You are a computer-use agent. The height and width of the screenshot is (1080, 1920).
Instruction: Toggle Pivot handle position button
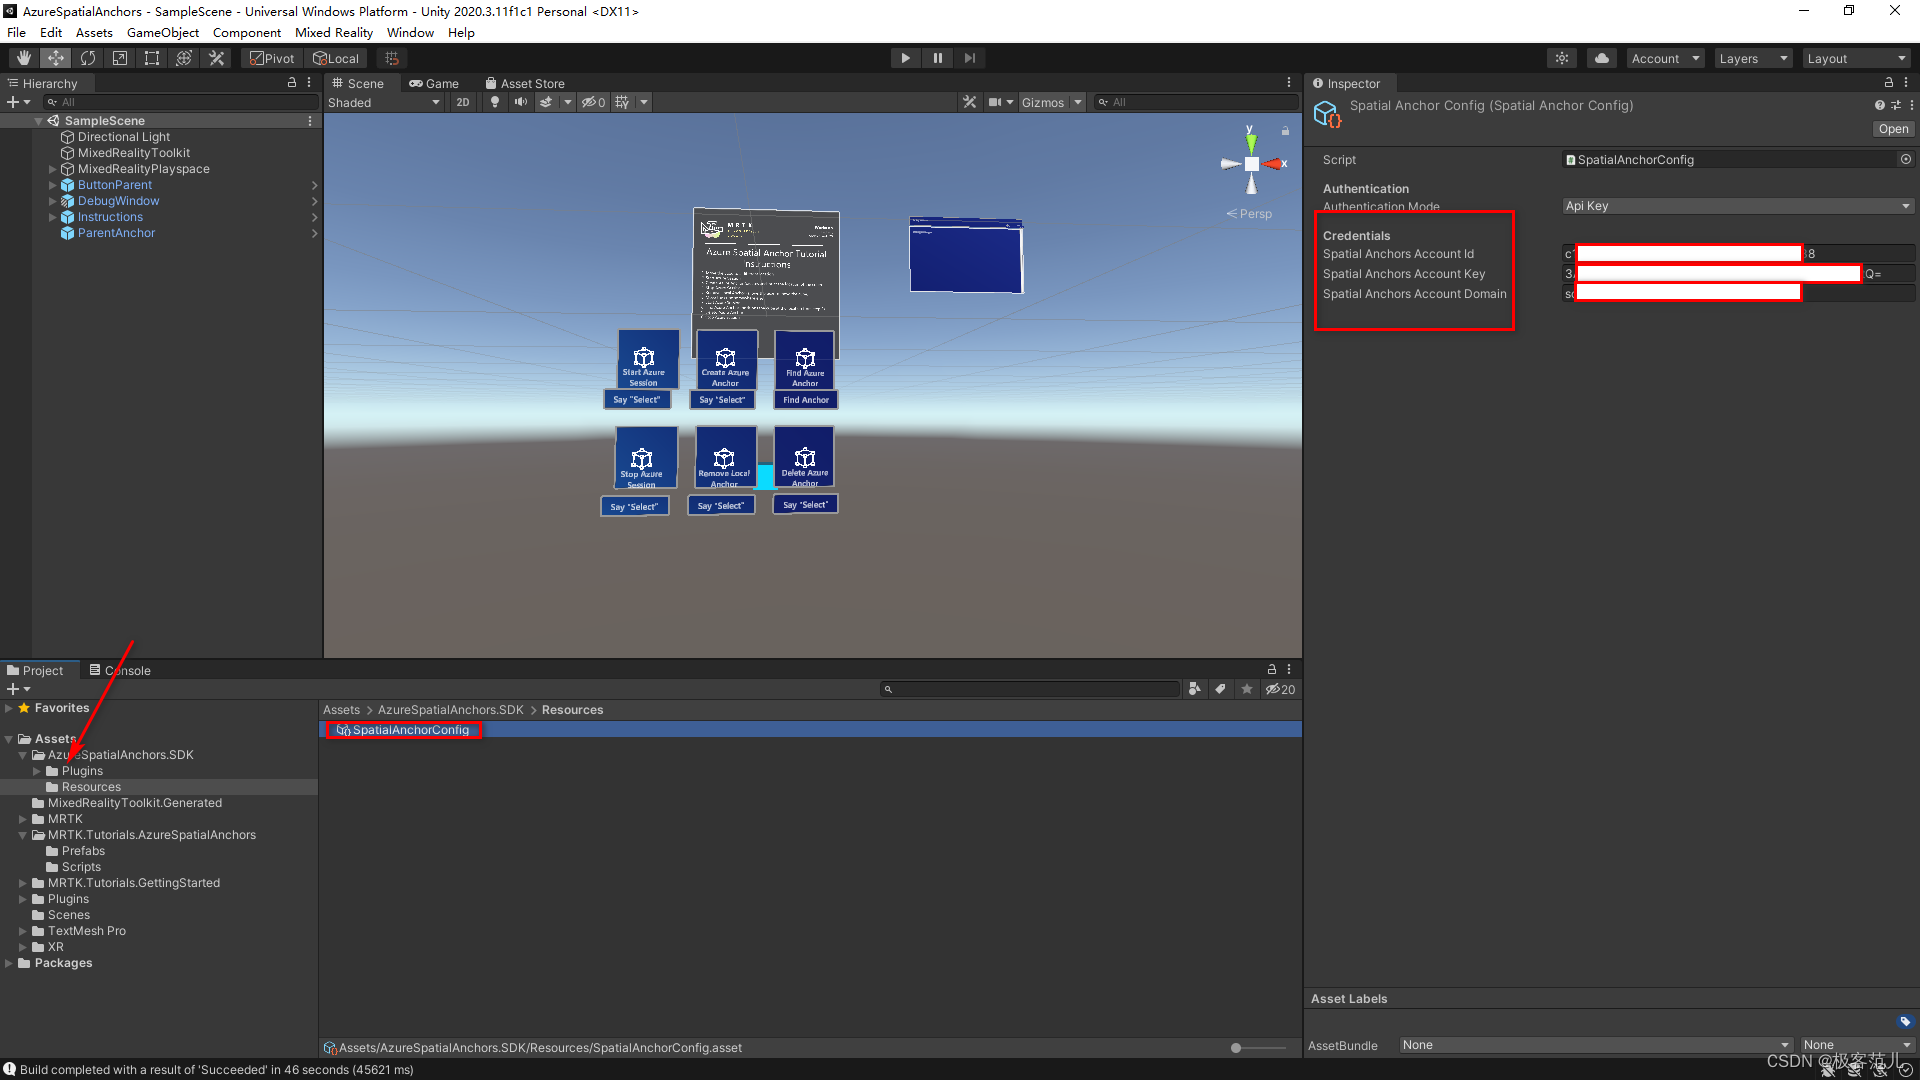272,58
